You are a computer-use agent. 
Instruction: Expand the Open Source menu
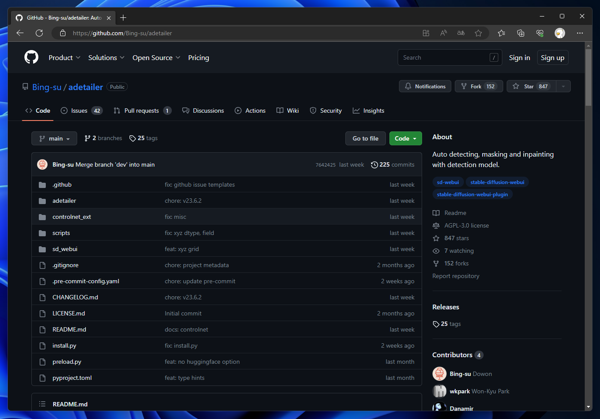pyautogui.click(x=156, y=58)
